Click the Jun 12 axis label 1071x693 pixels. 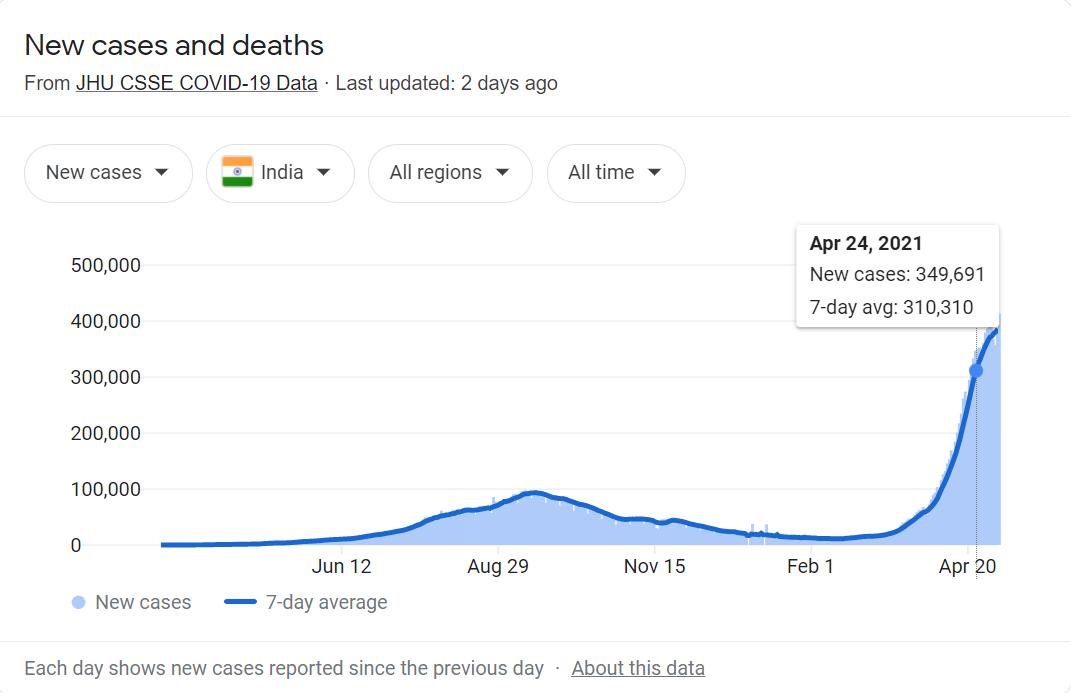pyautogui.click(x=341, y=567)
